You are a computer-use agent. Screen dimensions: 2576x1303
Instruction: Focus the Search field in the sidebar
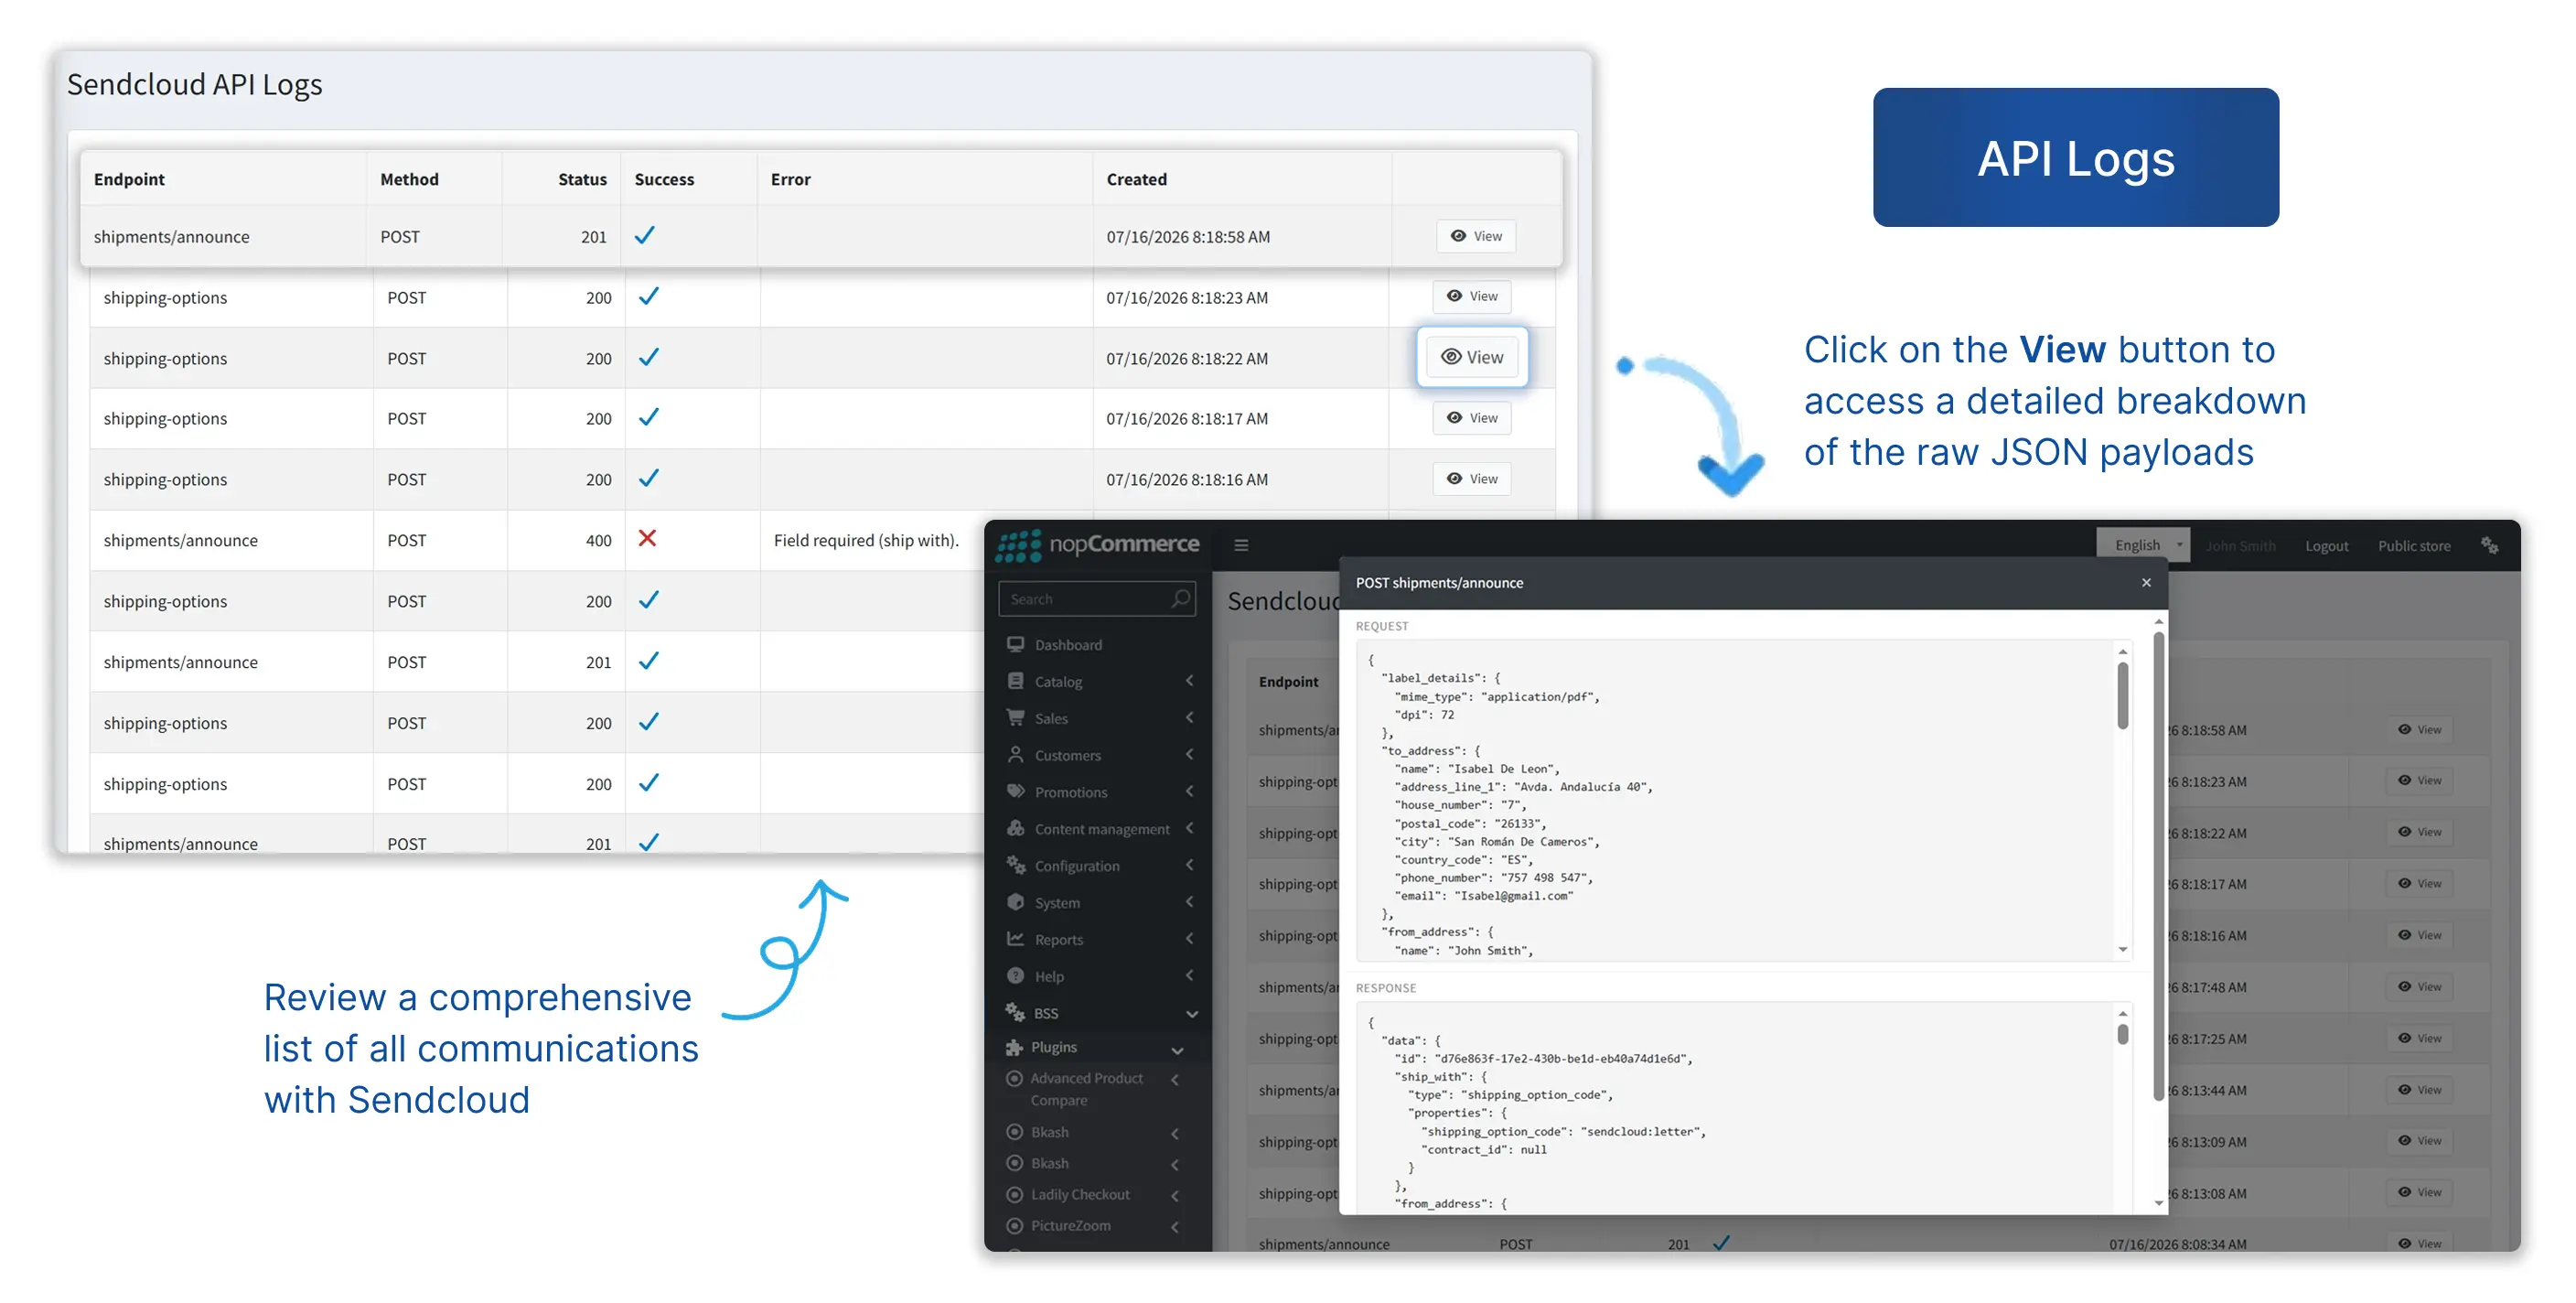click(1096, 598)
